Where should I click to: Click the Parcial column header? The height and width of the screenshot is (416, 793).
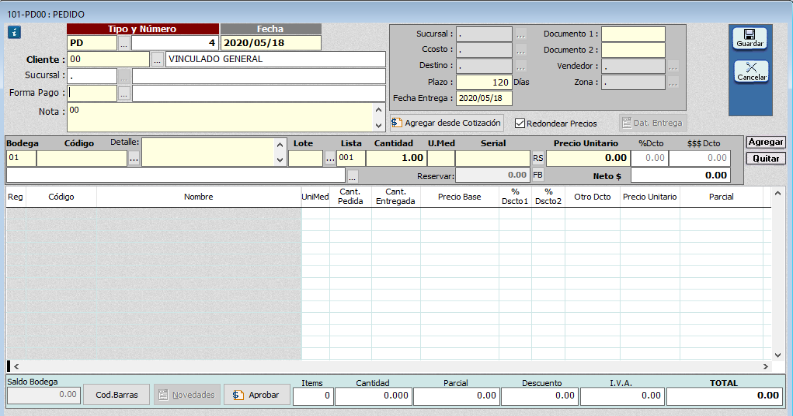coord(721,197)
